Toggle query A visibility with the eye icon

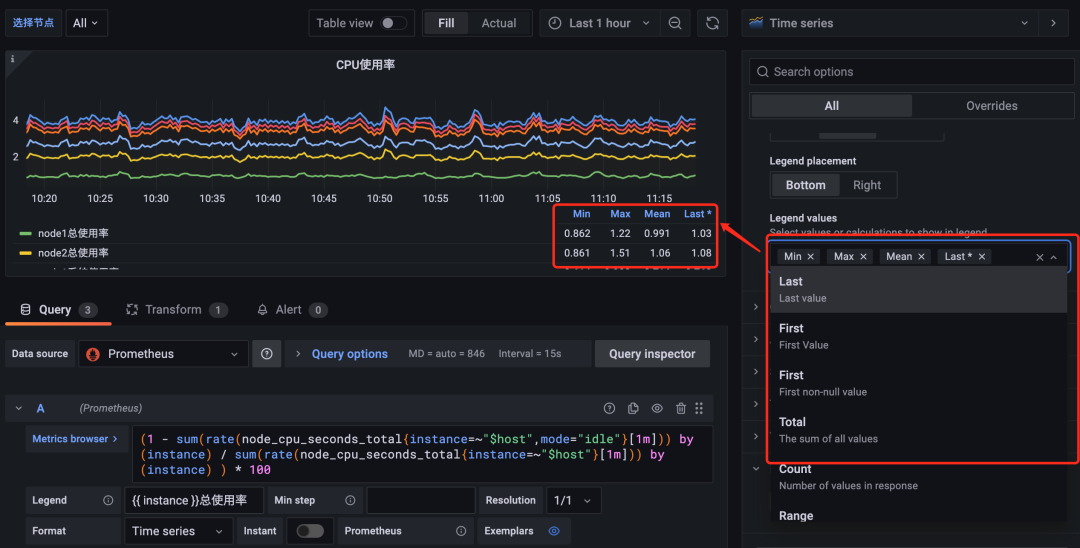tap(657, 408)
